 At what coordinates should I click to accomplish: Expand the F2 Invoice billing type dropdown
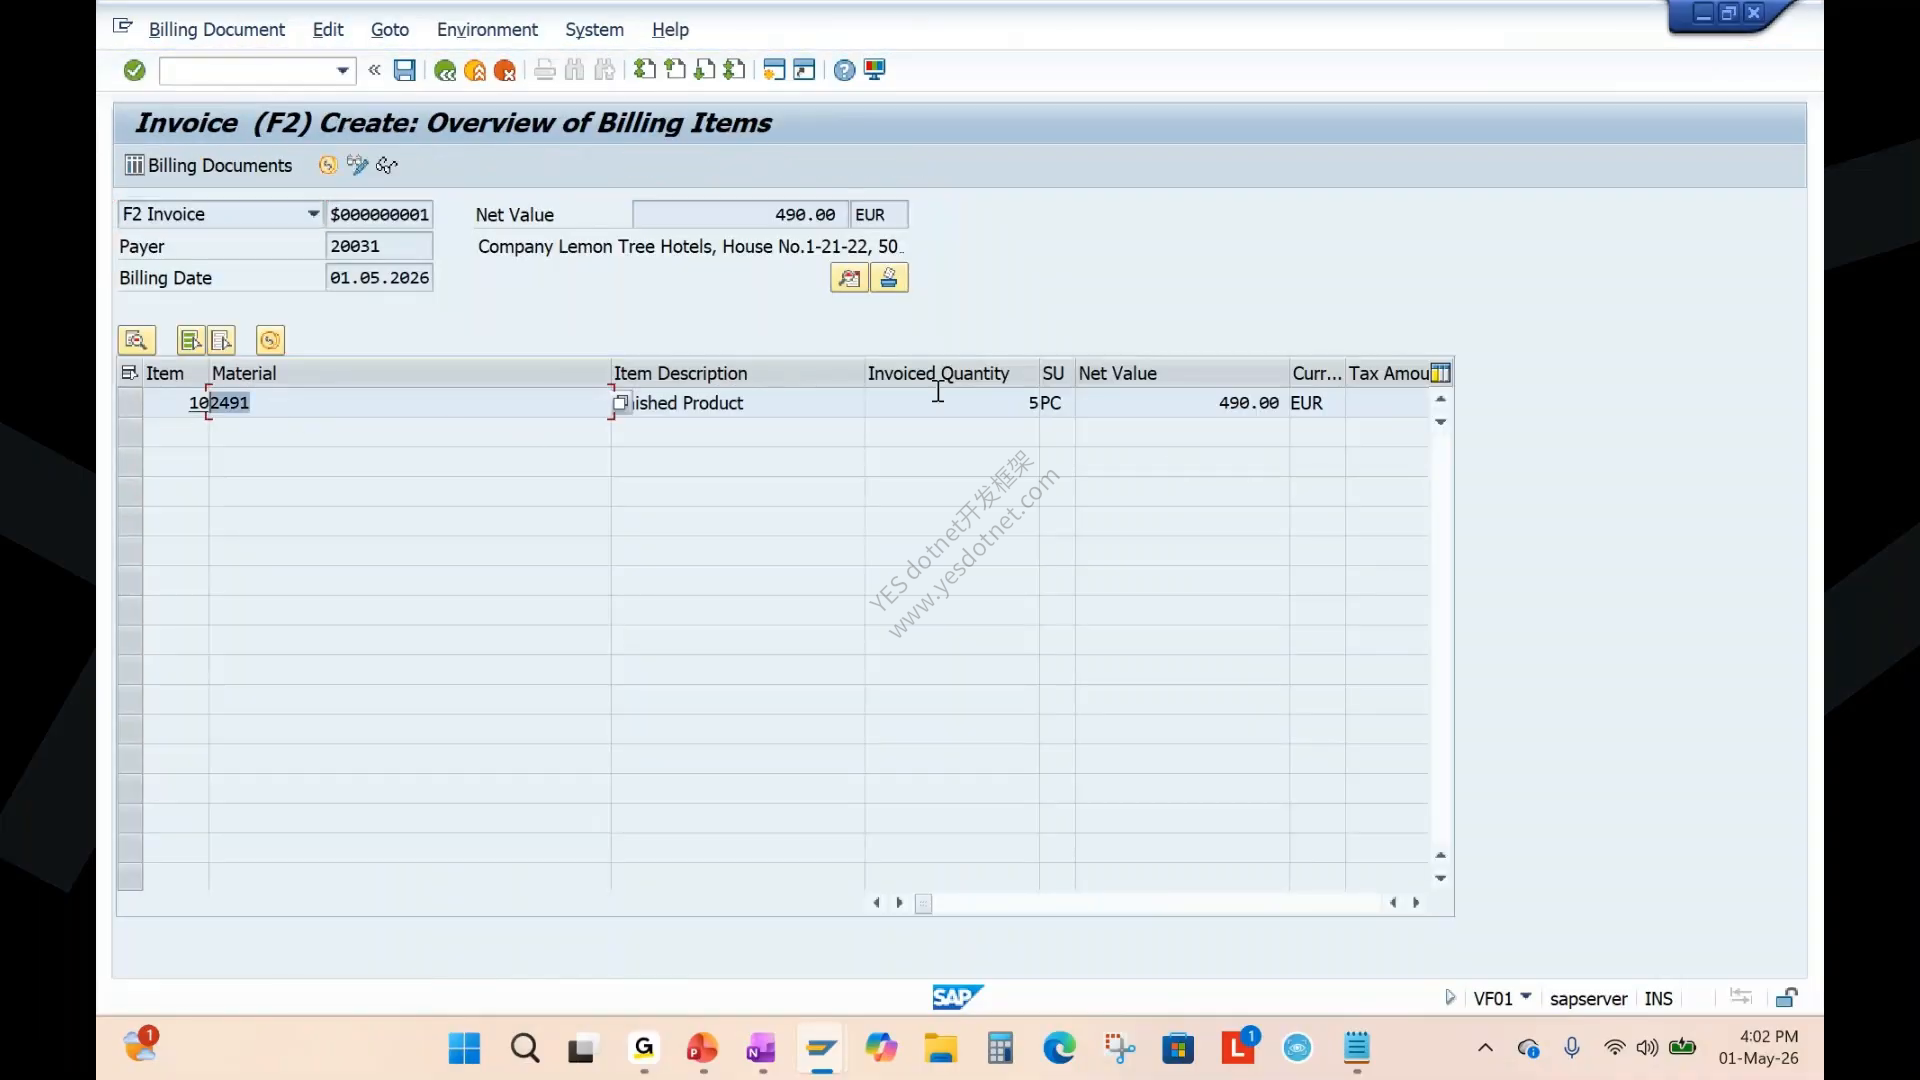coord(313,214)
